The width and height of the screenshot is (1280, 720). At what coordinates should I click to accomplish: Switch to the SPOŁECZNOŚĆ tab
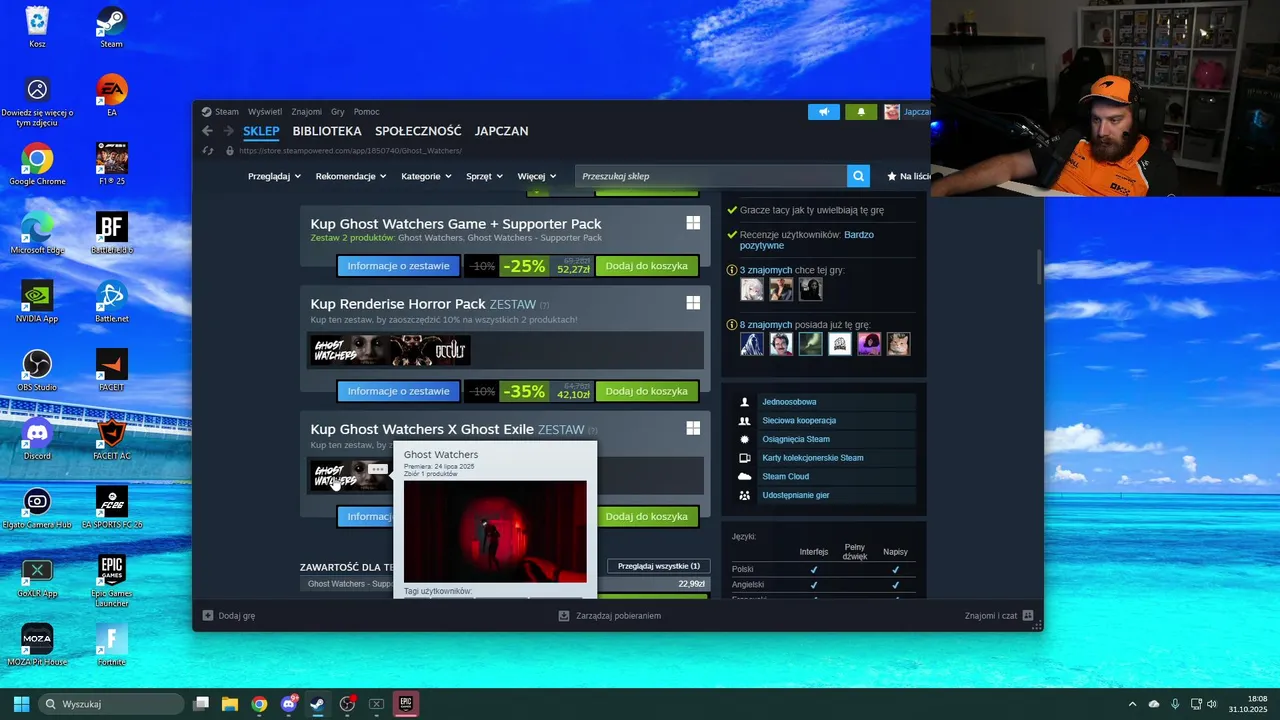(418, 131)
